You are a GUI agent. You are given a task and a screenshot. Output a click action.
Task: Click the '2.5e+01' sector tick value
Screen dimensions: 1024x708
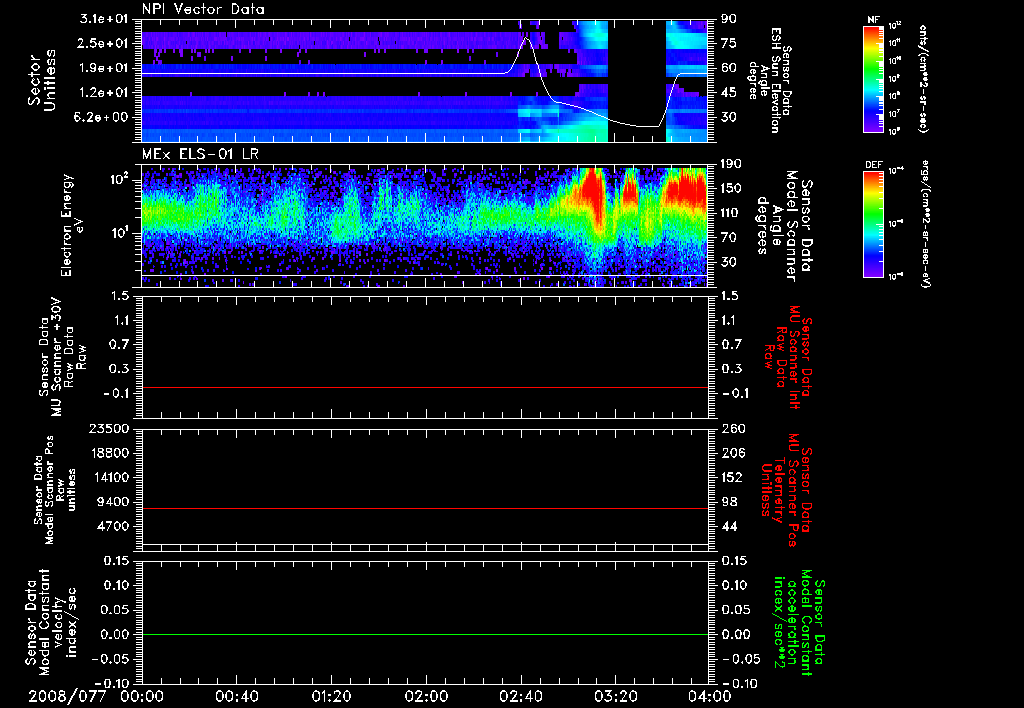pos(104,43)
